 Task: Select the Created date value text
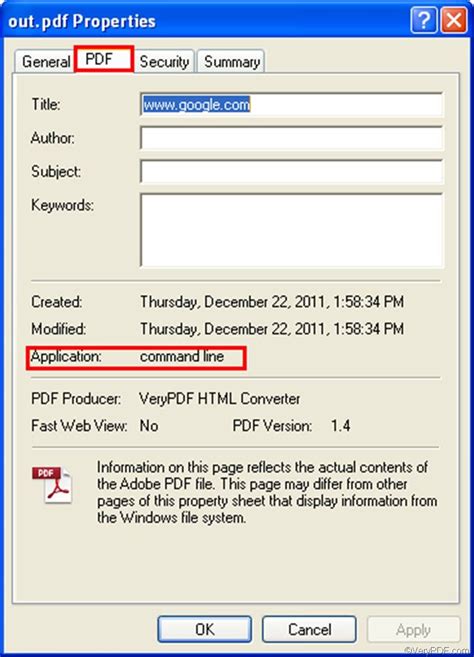(272, 302)
